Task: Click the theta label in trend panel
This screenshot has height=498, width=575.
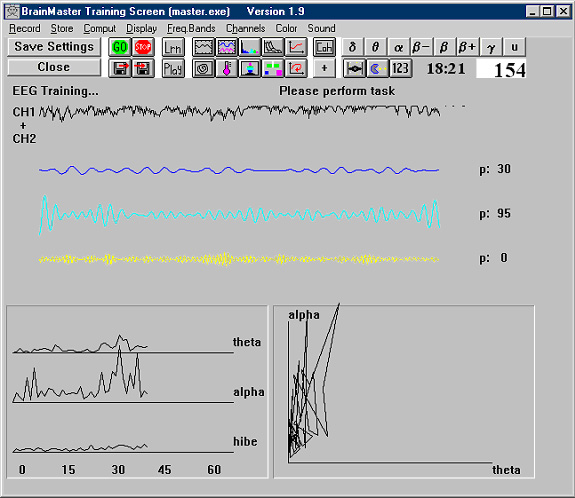Action: 247,342
